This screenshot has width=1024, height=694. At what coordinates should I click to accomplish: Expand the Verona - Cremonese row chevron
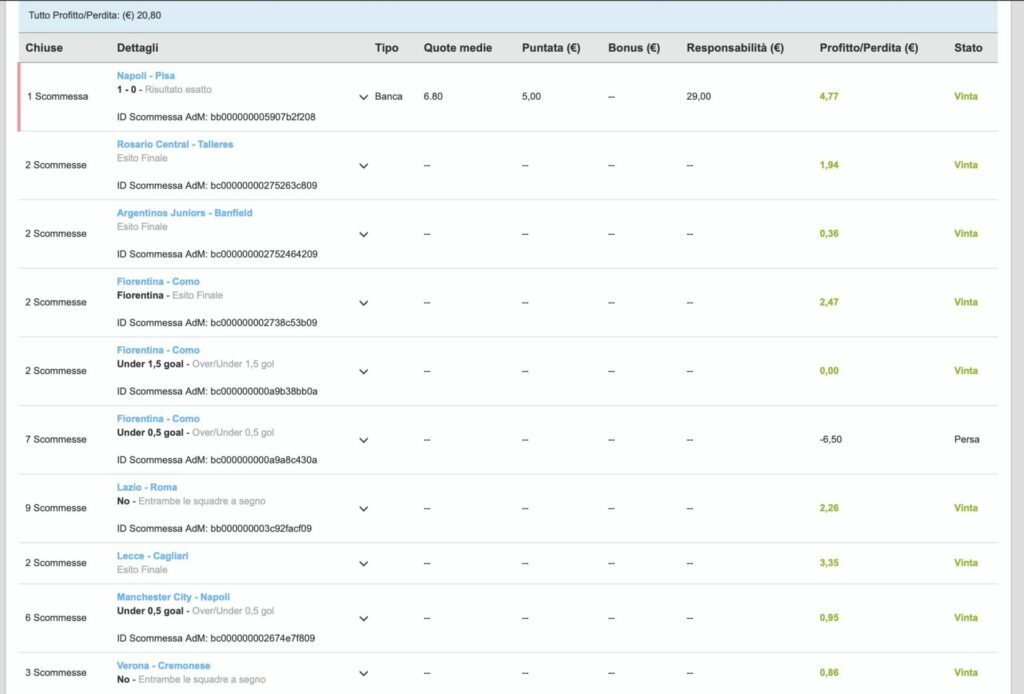point(363,673)
